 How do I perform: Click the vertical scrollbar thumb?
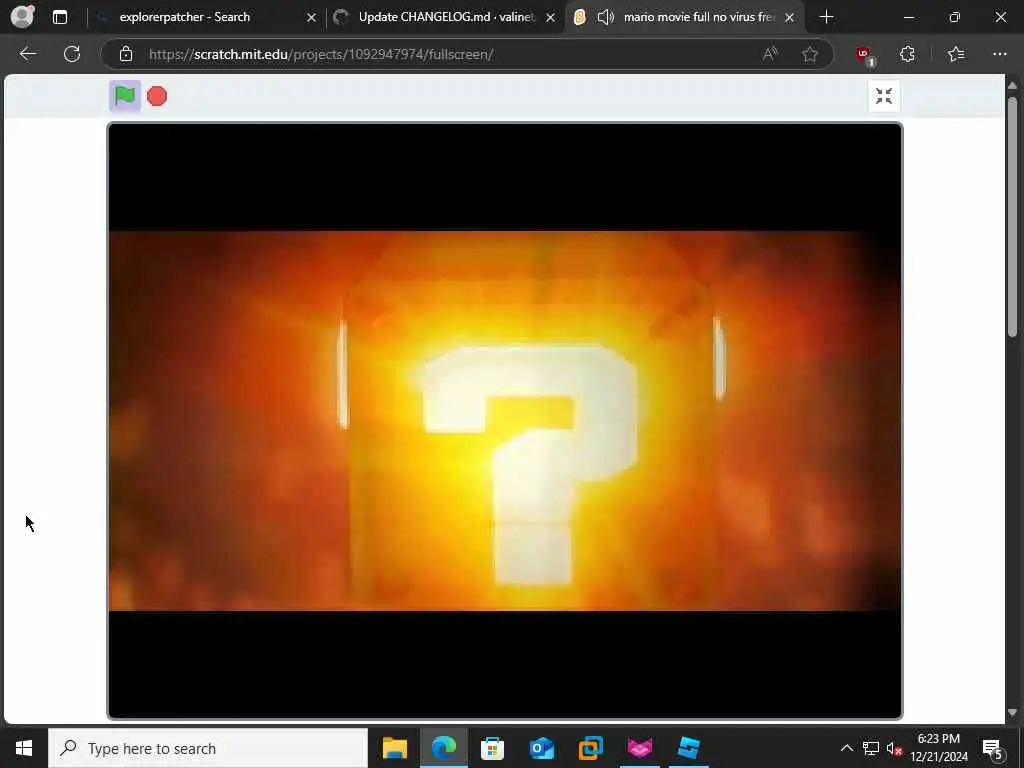(x=1012, y=217)
